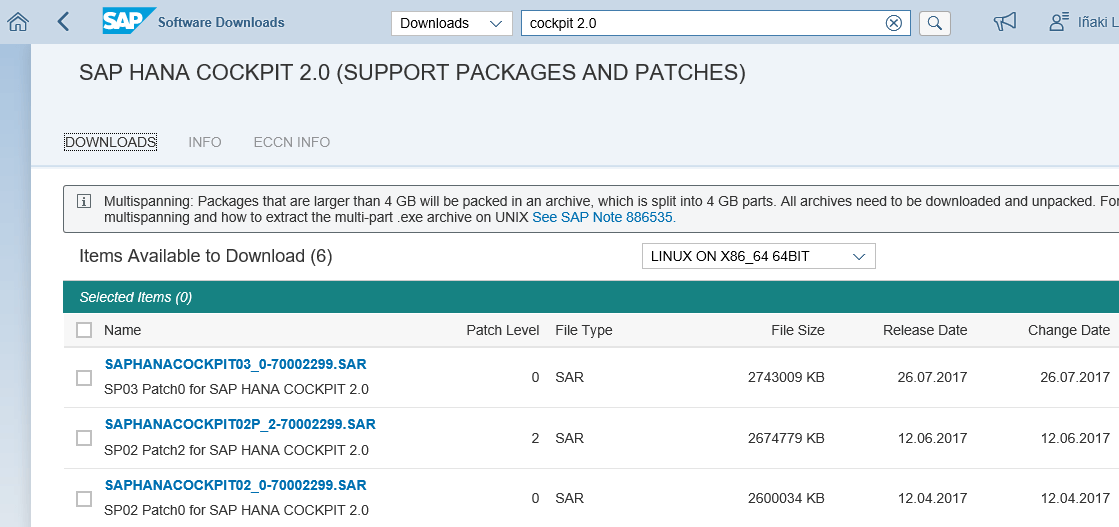This screenshot has width=1119, height=527.
Task: Click the description SP03 Patch0 for SAP HANA COCKPIT 2.0
Action: point(236,390)
